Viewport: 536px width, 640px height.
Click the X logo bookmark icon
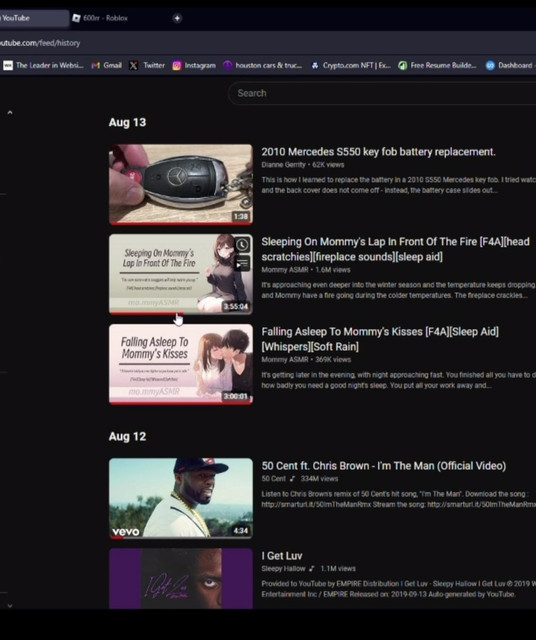point(133,65)
